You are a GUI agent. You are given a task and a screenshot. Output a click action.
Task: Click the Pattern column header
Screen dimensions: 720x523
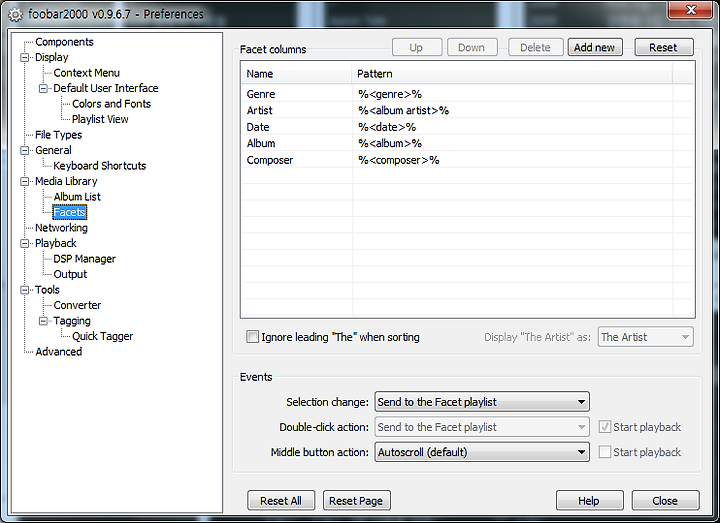[x=512, y=74]
